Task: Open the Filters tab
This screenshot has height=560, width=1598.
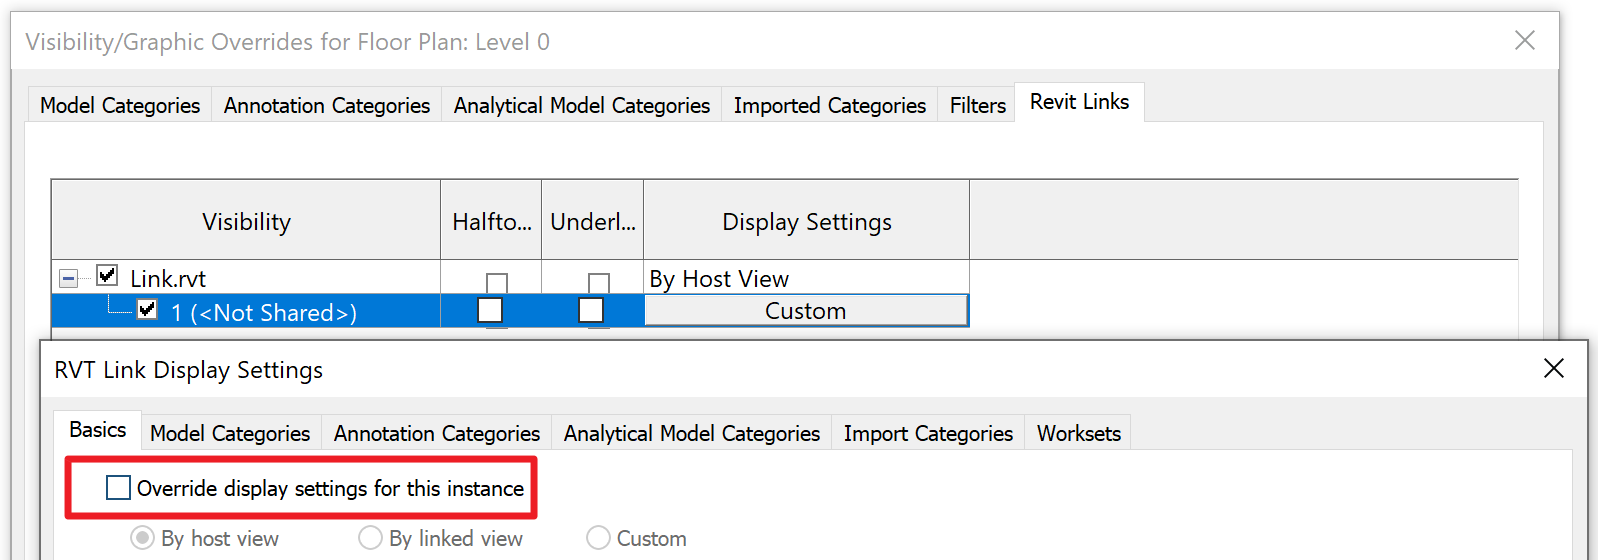Action: 977,105
